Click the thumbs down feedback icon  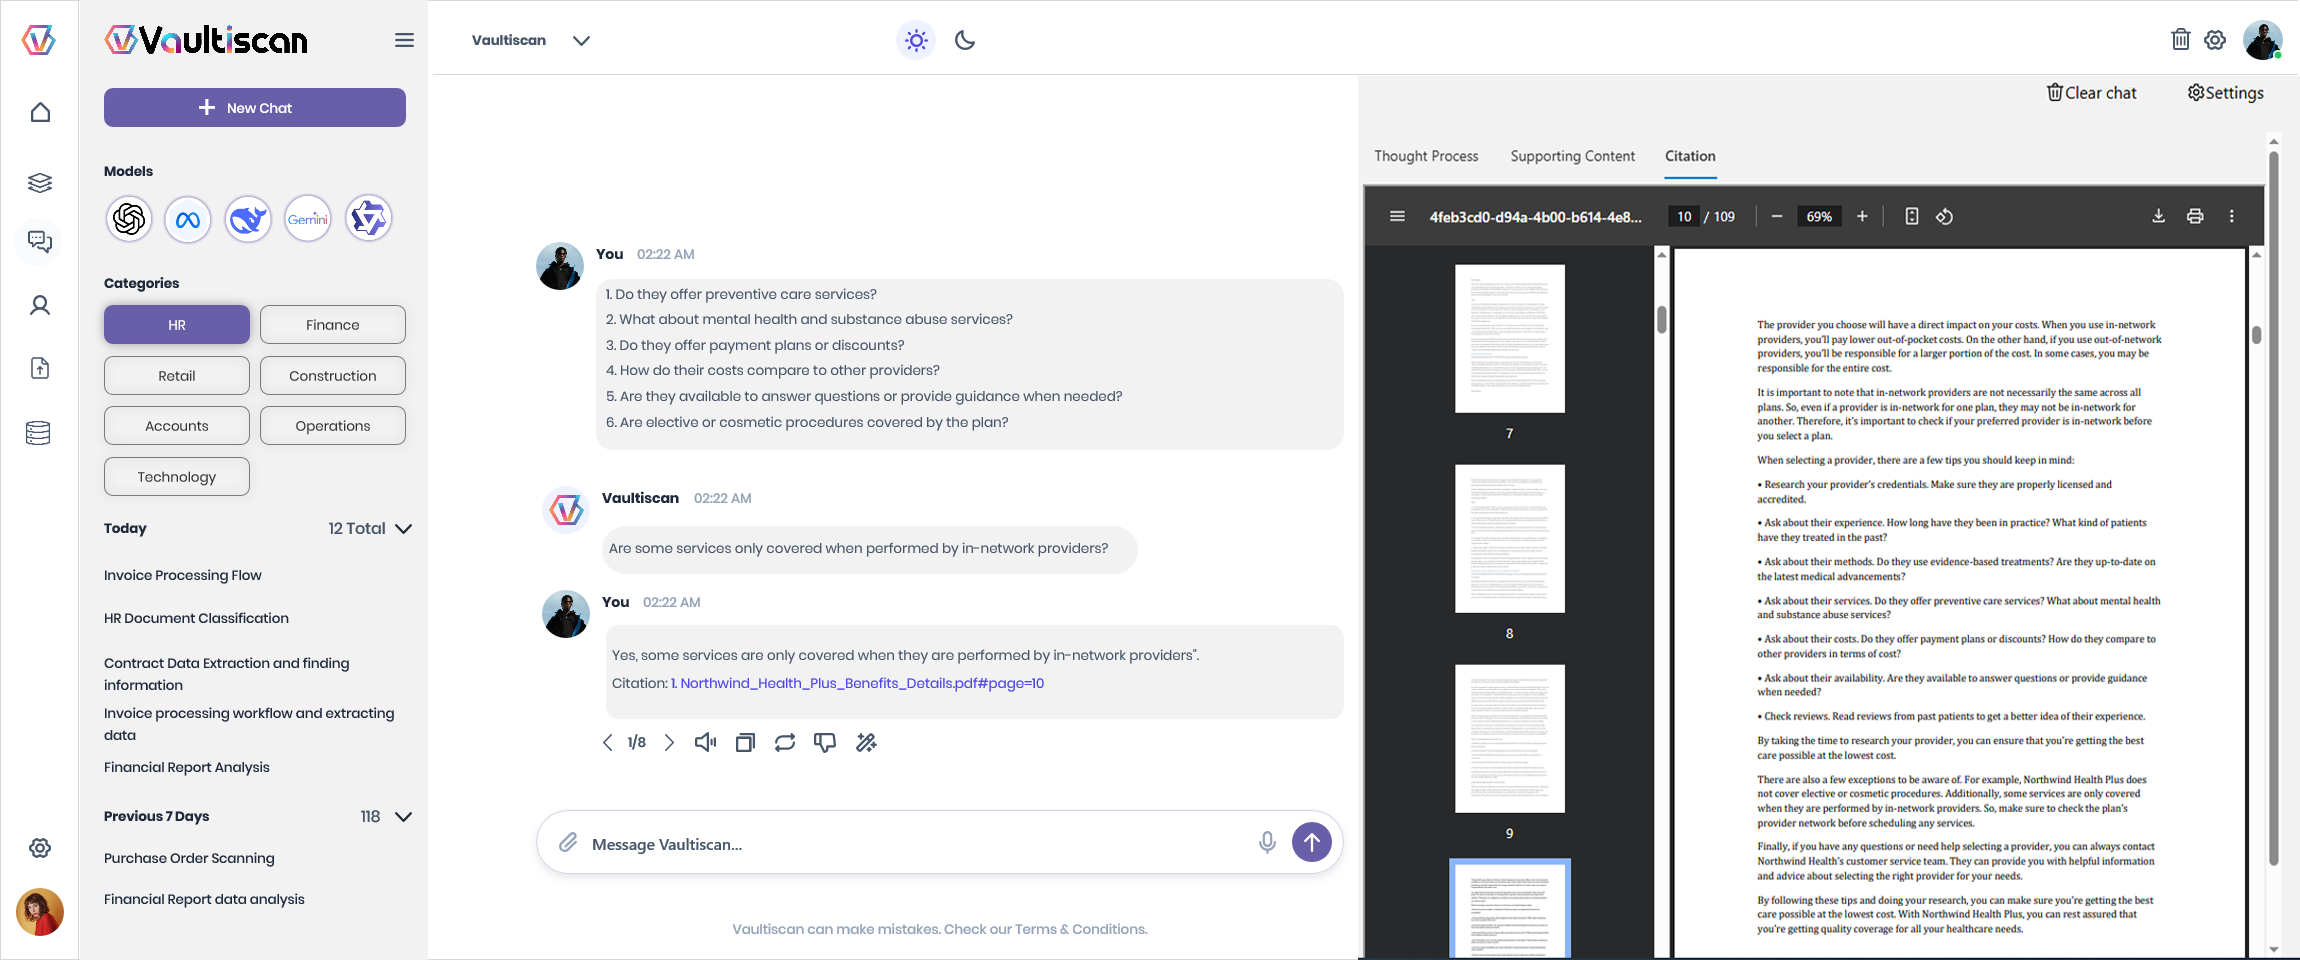825,742
